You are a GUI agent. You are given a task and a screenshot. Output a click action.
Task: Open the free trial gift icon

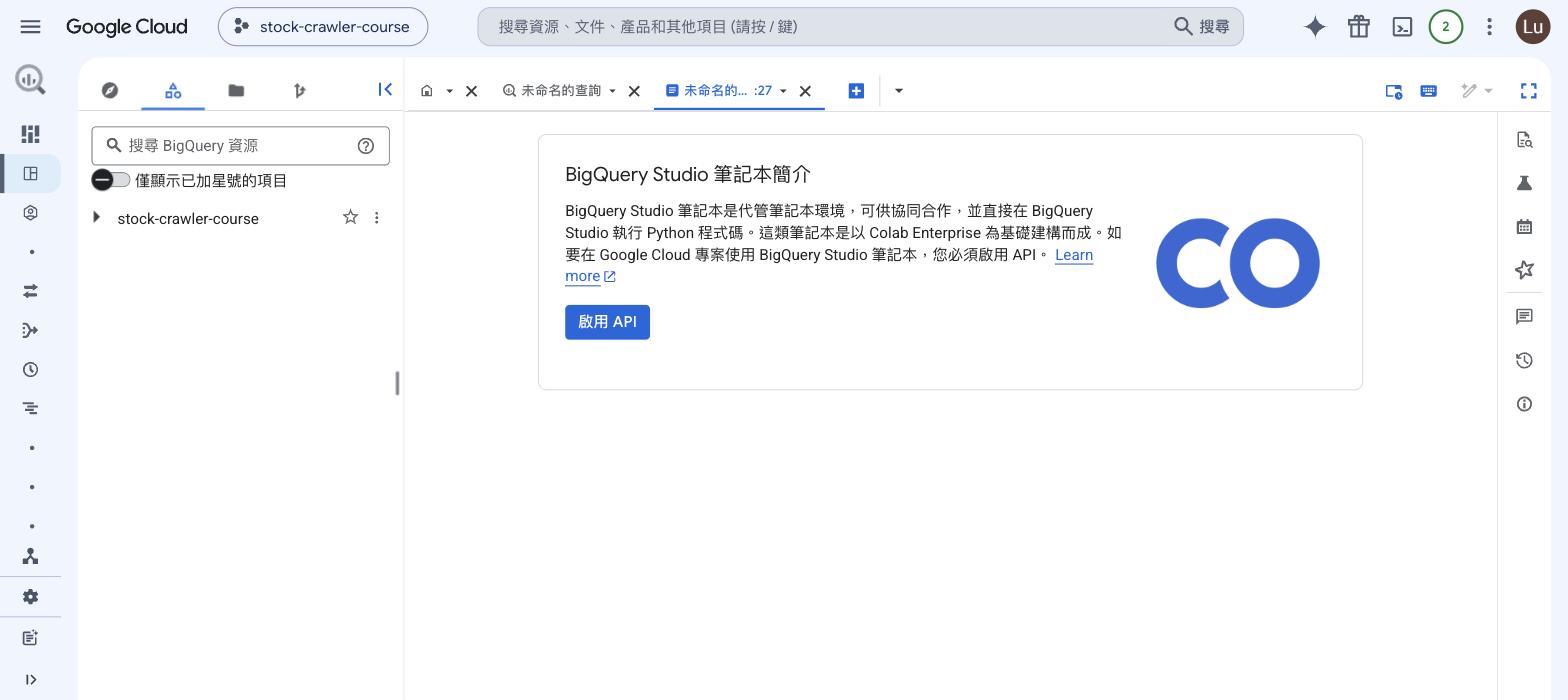pos(1358,27)
